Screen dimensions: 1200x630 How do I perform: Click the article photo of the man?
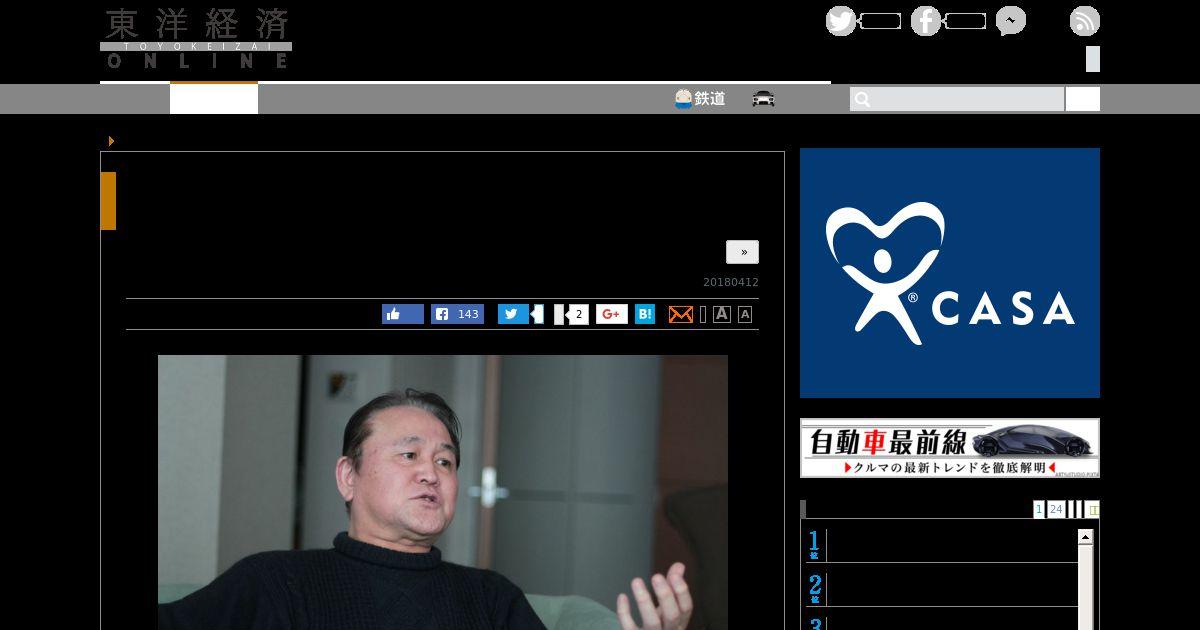443,492
